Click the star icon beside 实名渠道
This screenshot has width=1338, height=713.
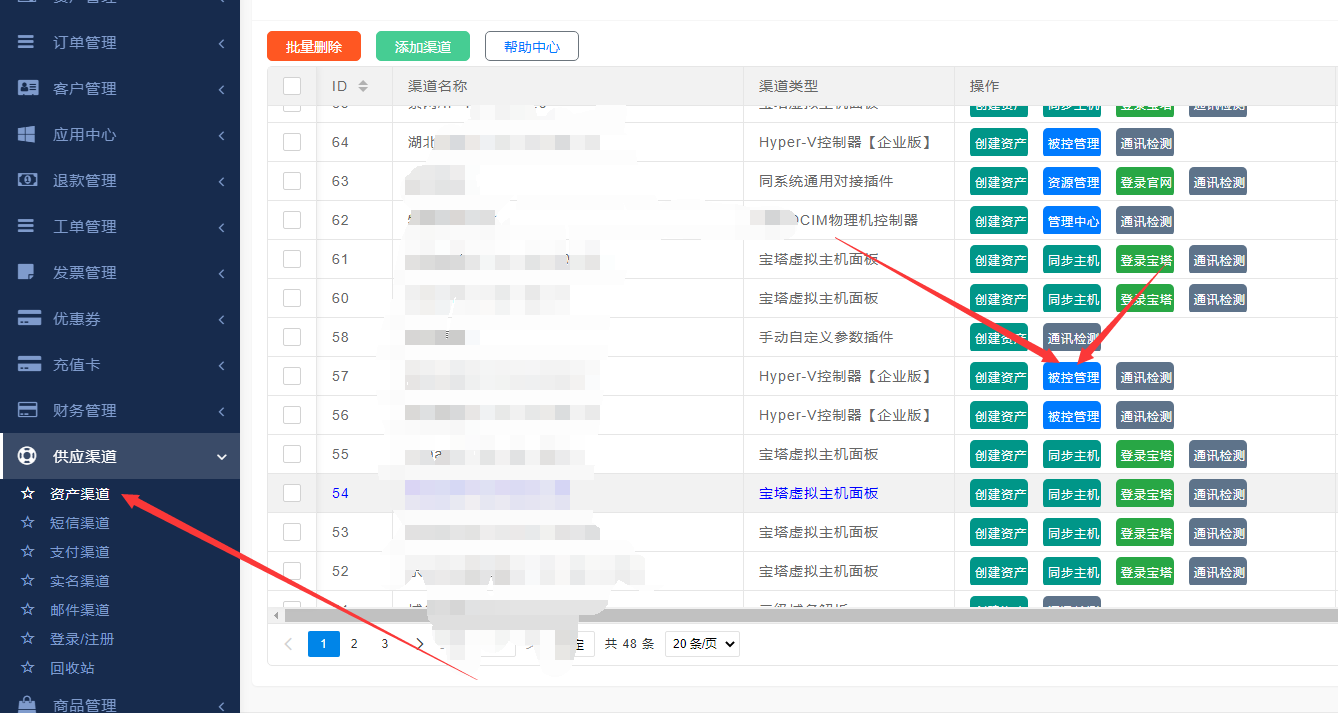point(28,580)
